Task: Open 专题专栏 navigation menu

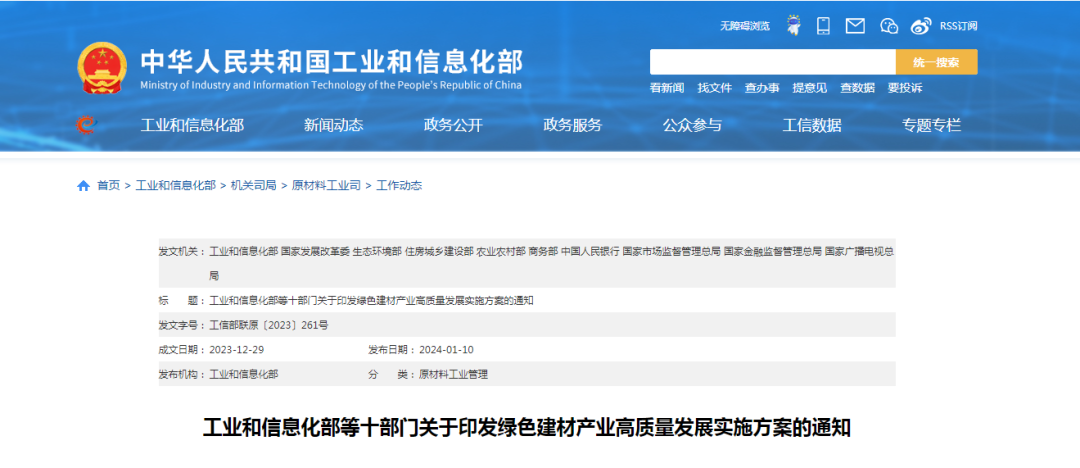Action: pyautogui.click(x=931, y=125)
